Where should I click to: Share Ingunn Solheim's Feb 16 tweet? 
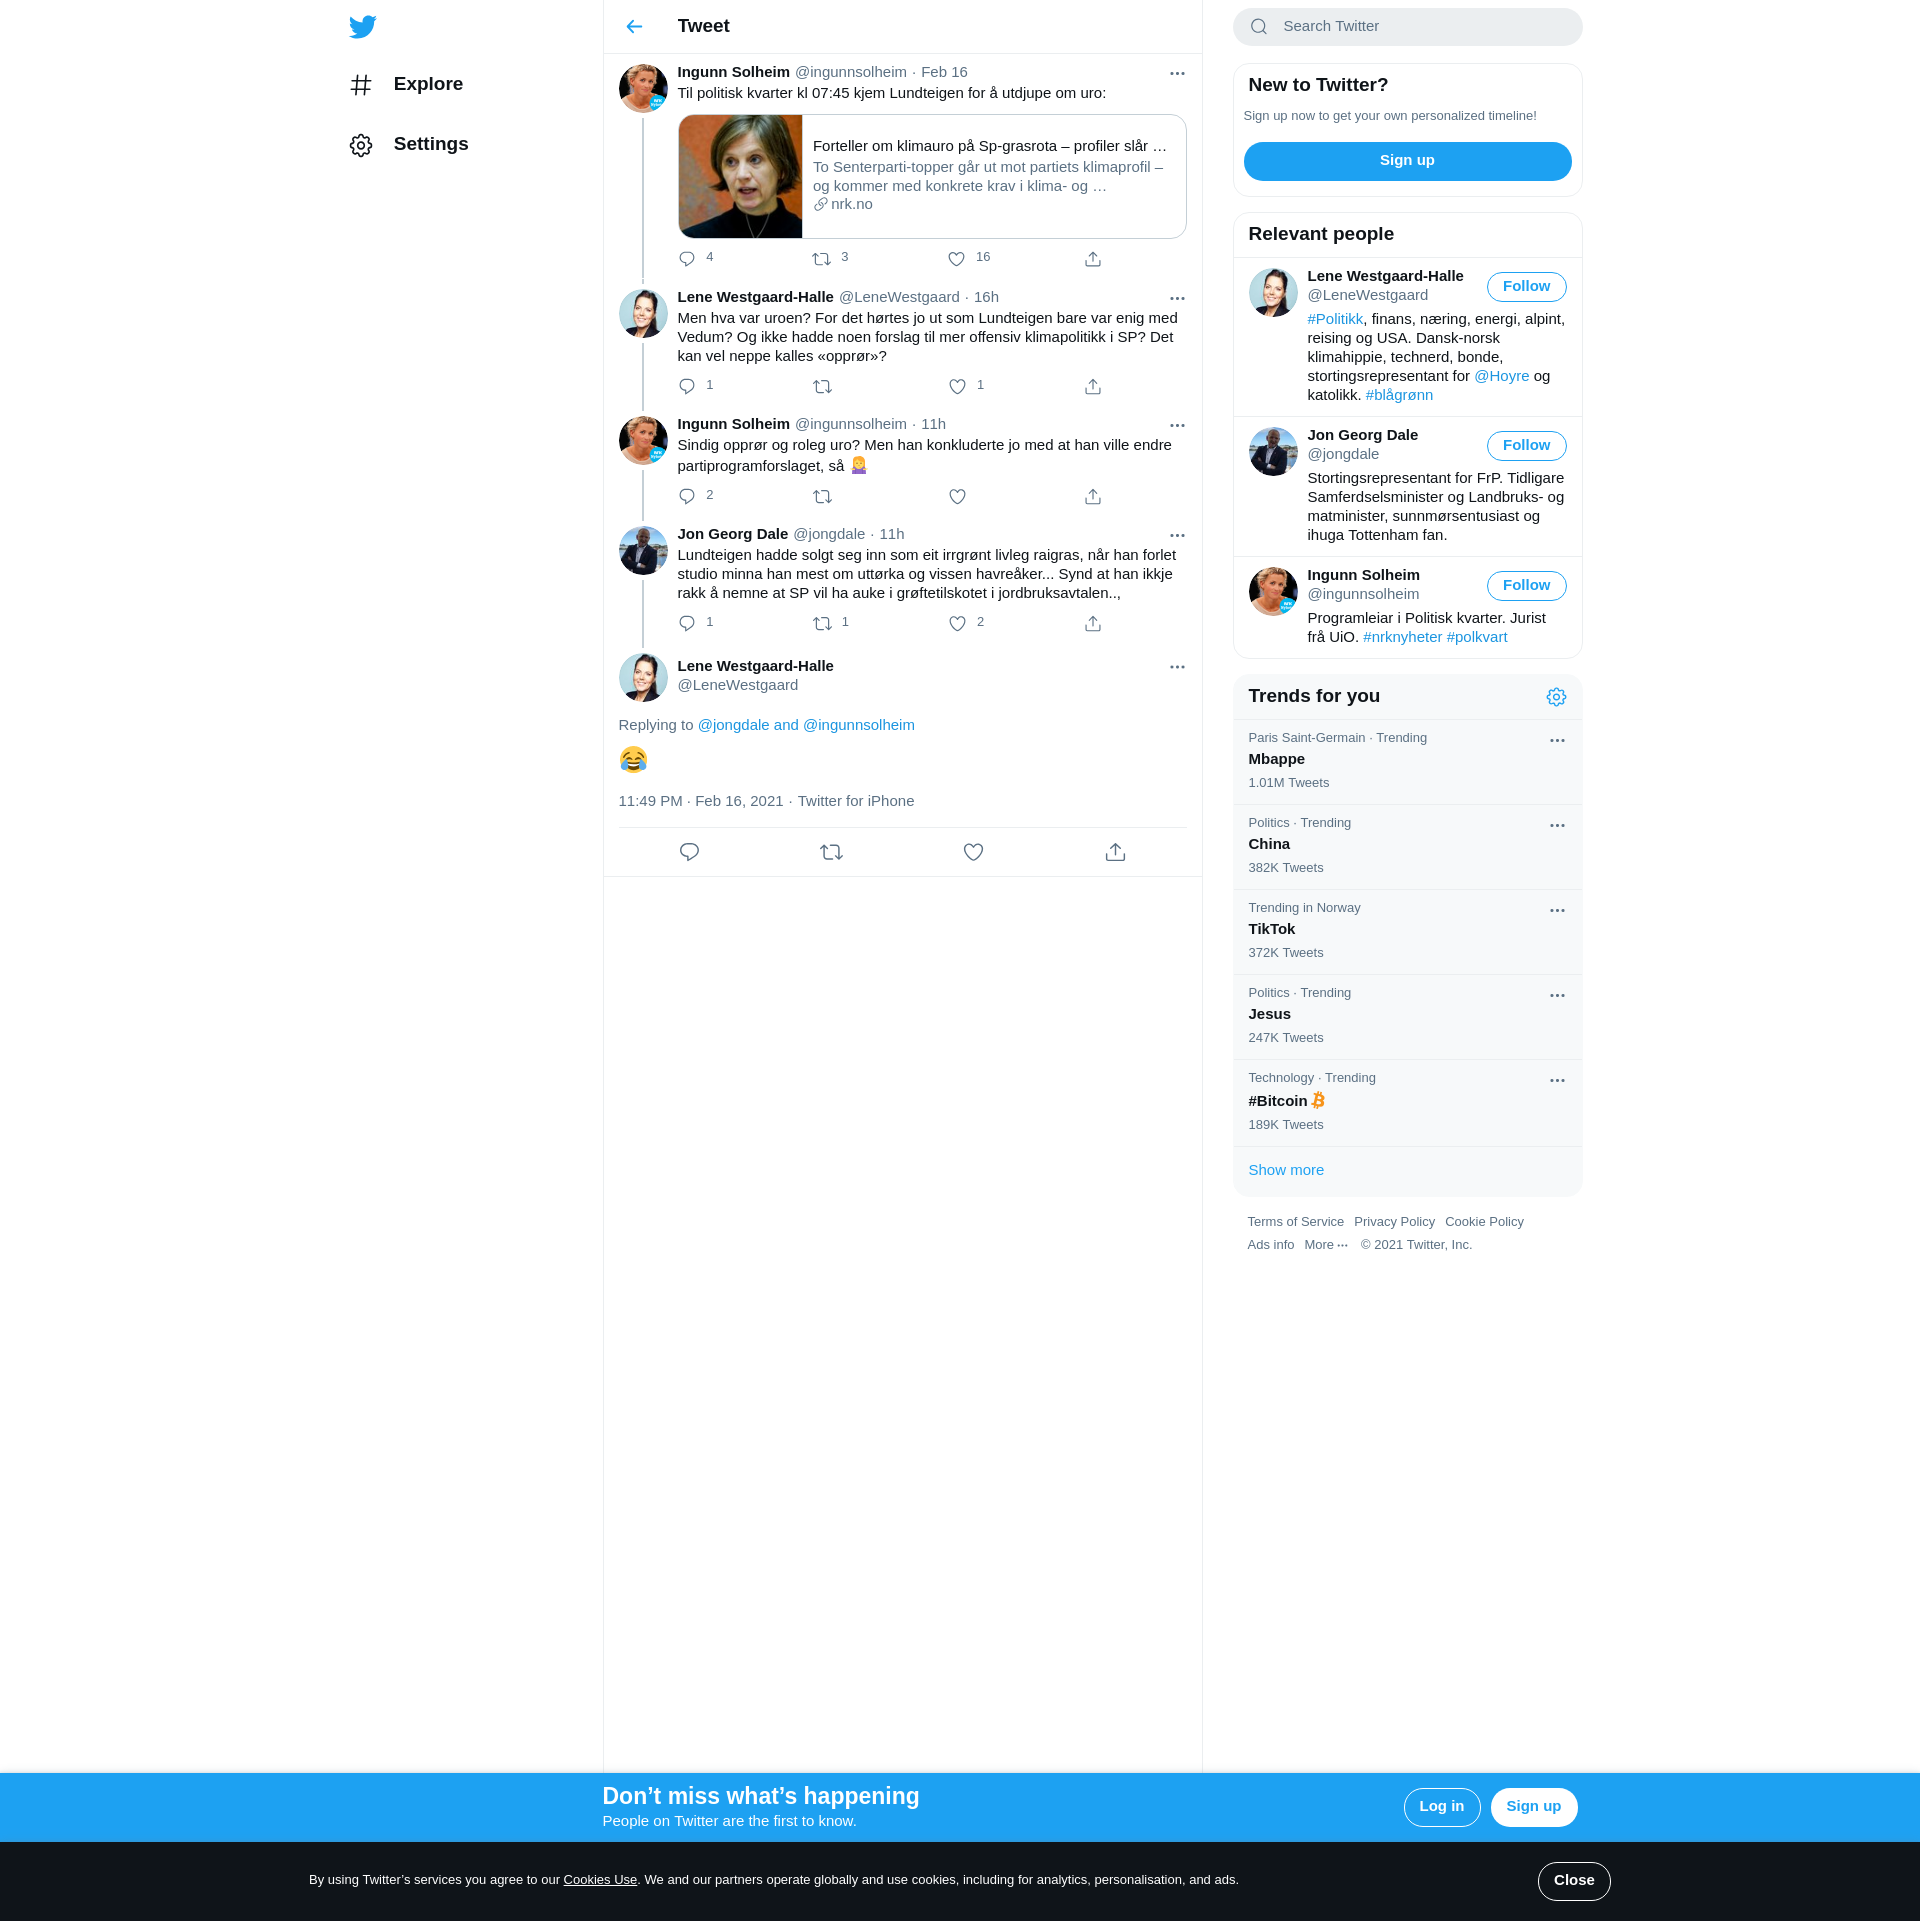click(x=1093, y=259)
